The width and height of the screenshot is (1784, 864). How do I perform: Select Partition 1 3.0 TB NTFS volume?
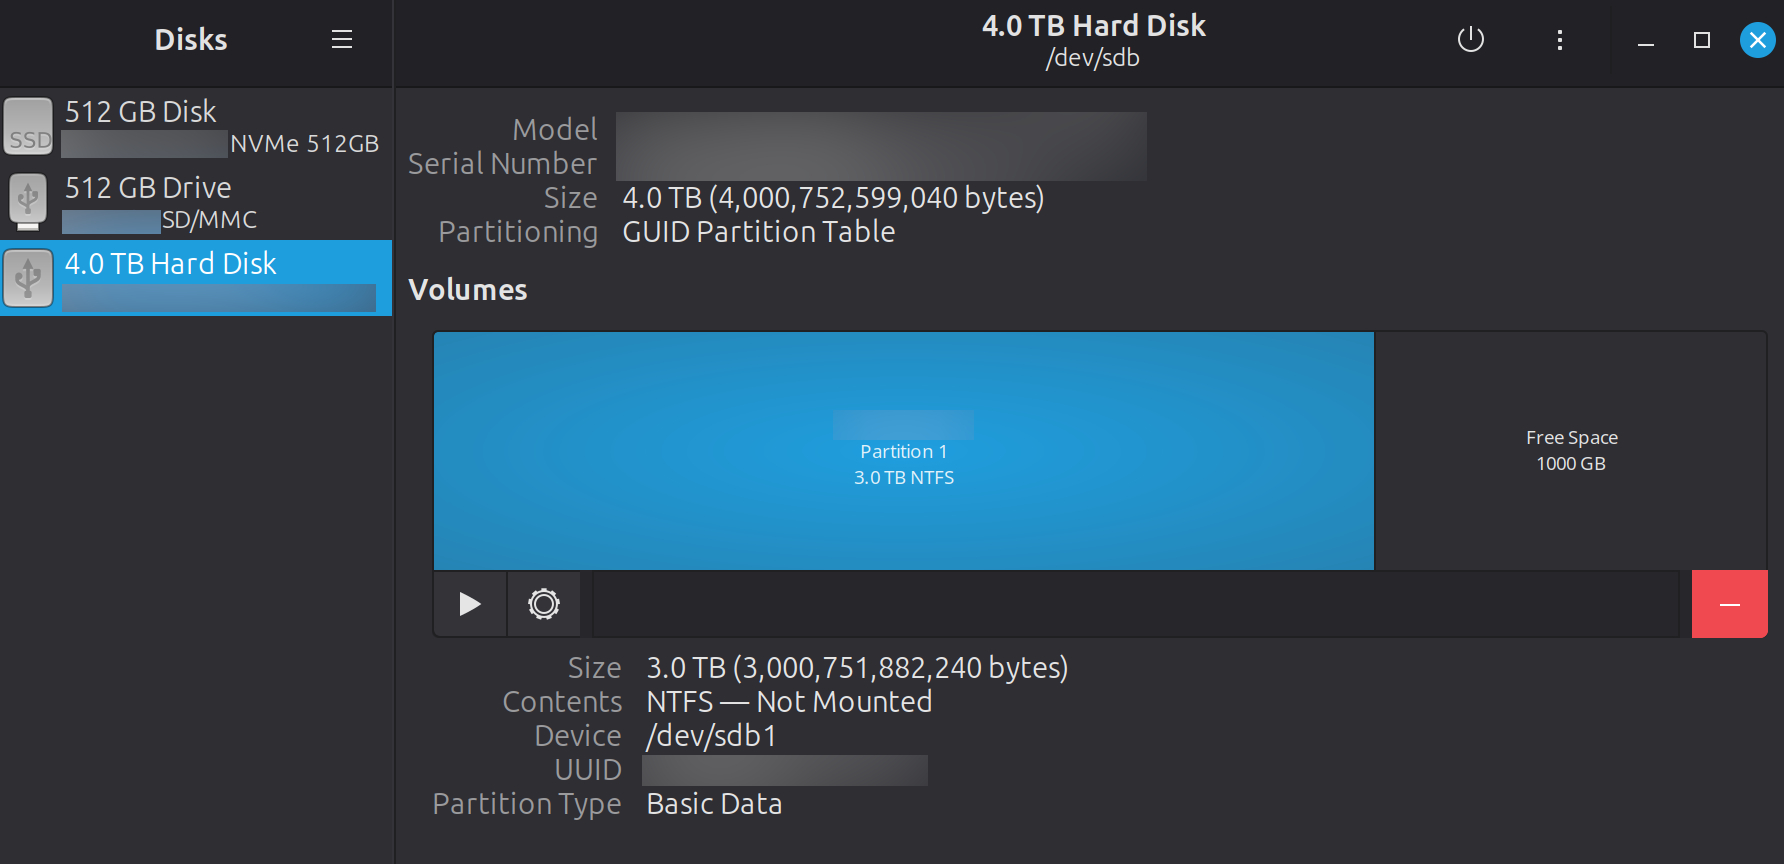[x=904, y=451]
